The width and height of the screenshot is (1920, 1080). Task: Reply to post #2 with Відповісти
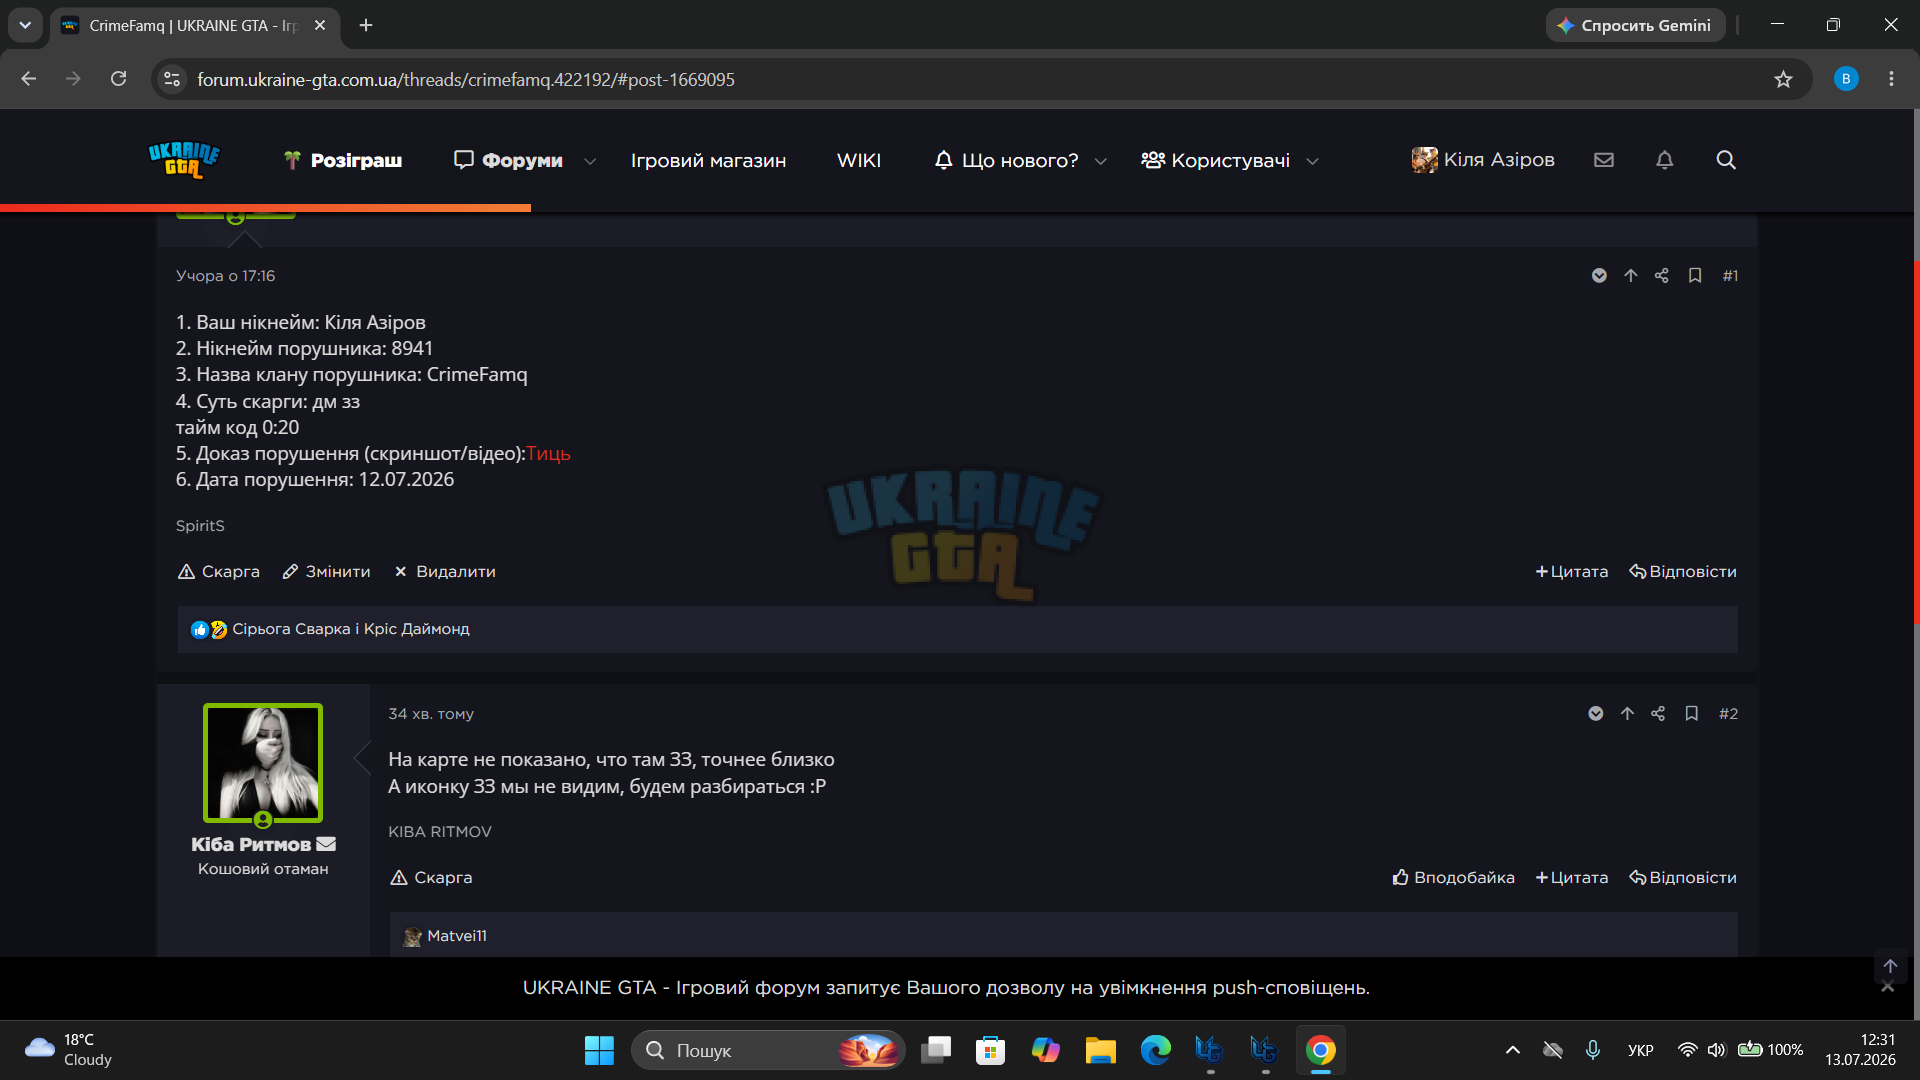[x=1683, y=878]
